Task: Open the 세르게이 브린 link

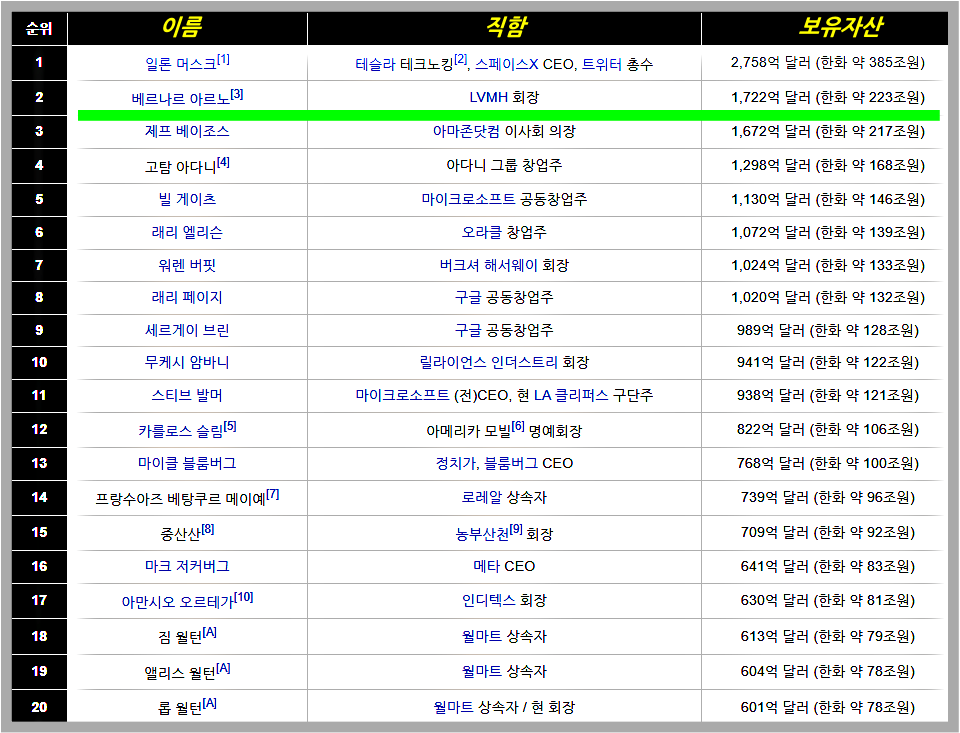Action: coord(187,330)
